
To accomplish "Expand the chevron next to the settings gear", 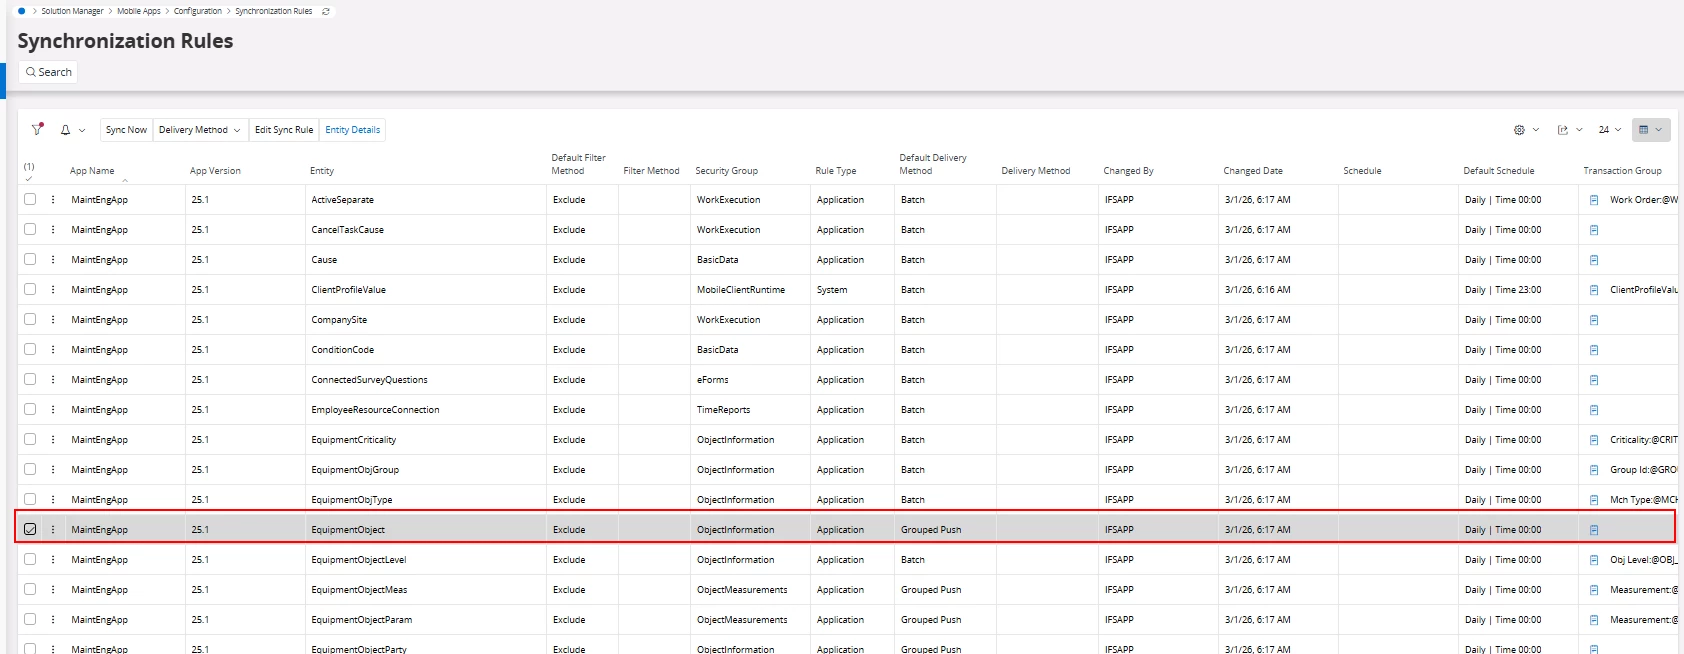I will (x=1536, y=130).
